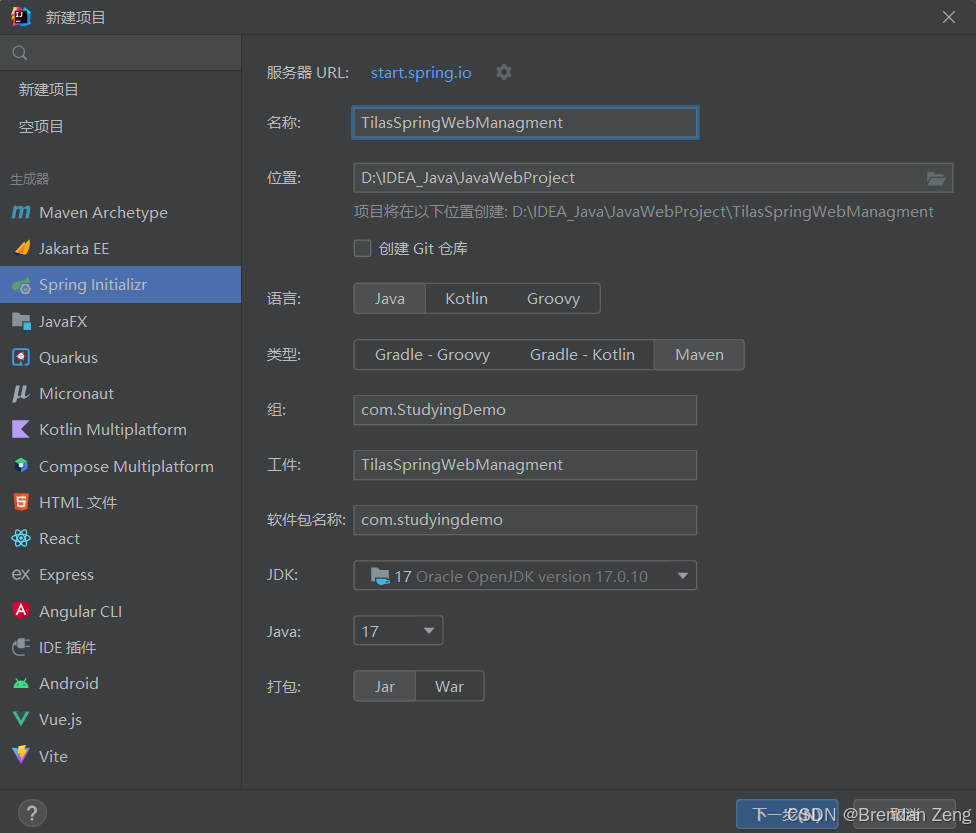Select Android generator
This screenshot has height=833, width=976.
pos(121,683)
